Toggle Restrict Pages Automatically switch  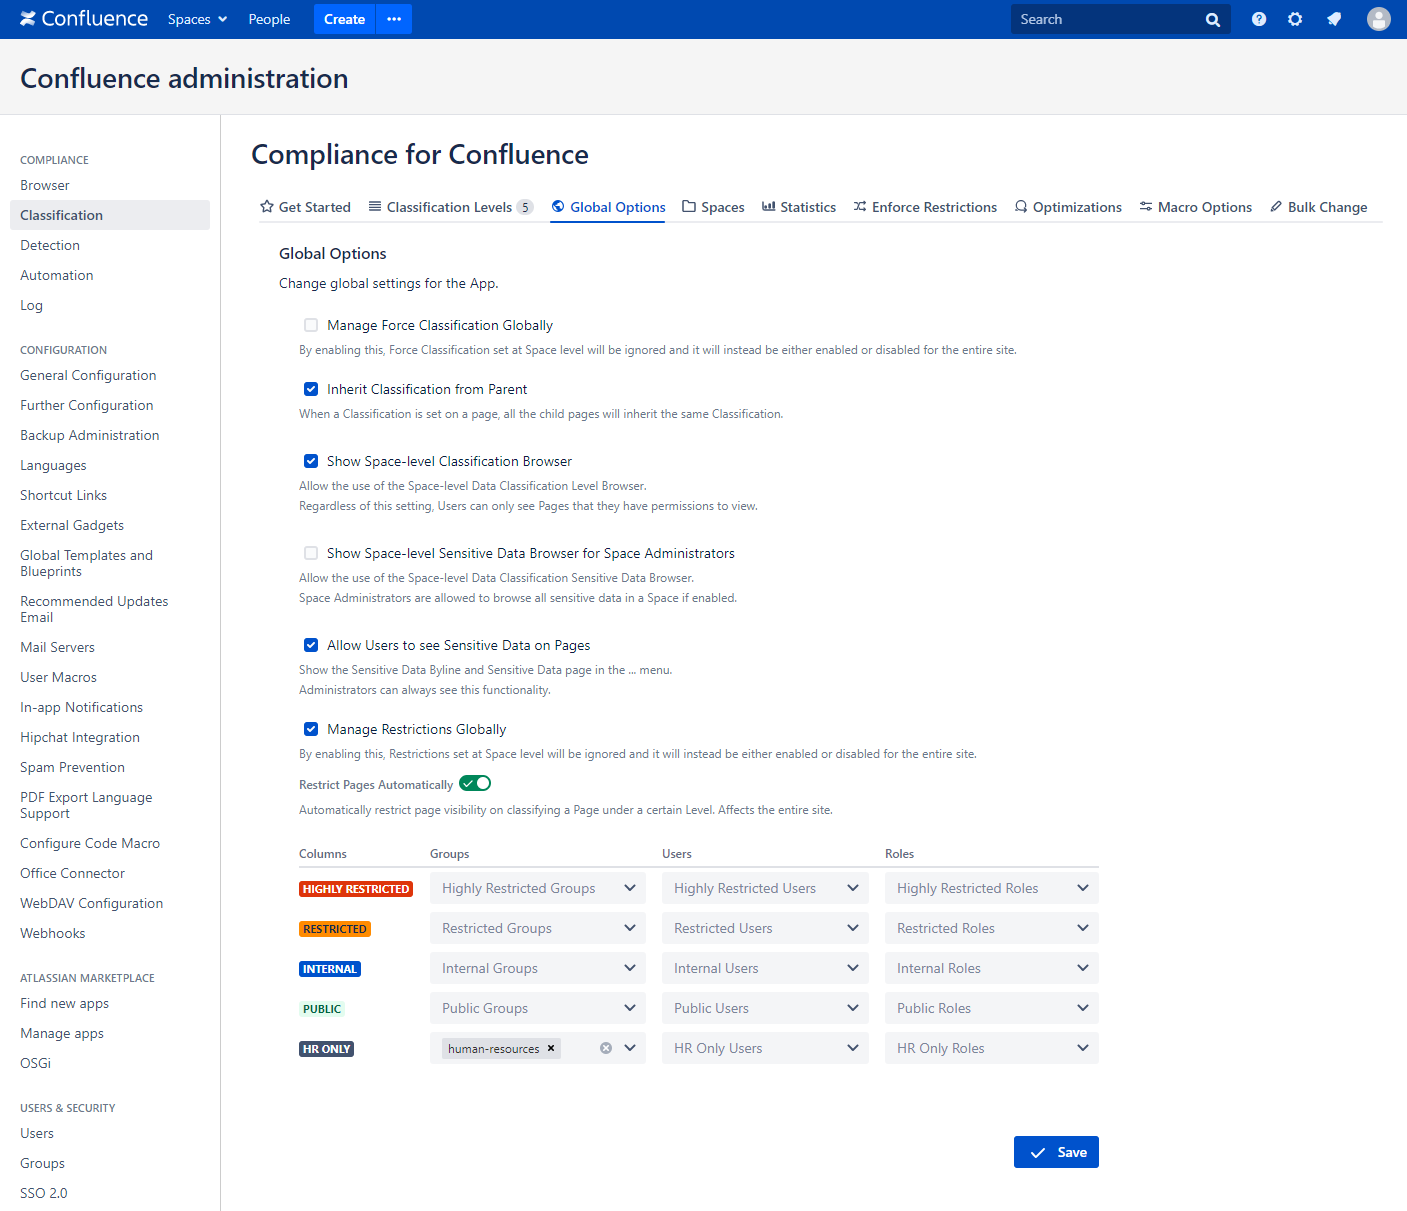click(475, 783)
